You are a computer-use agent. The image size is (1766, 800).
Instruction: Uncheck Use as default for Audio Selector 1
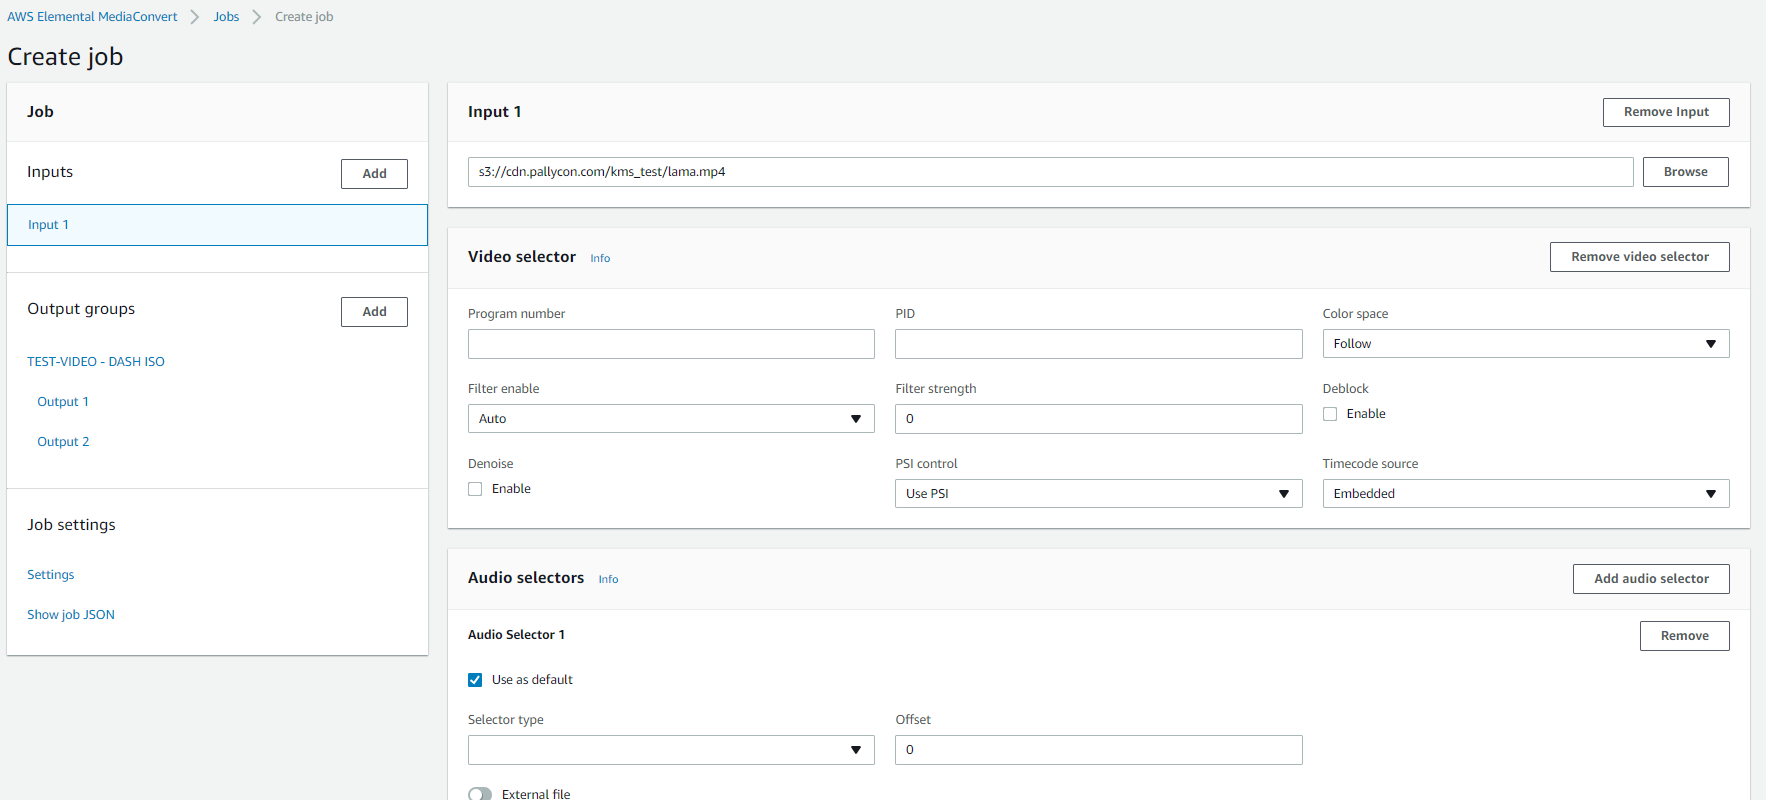pyautogui.click(x=475, y=680)
